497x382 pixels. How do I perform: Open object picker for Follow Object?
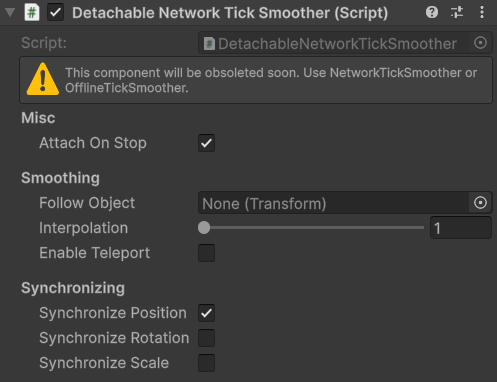480,203
